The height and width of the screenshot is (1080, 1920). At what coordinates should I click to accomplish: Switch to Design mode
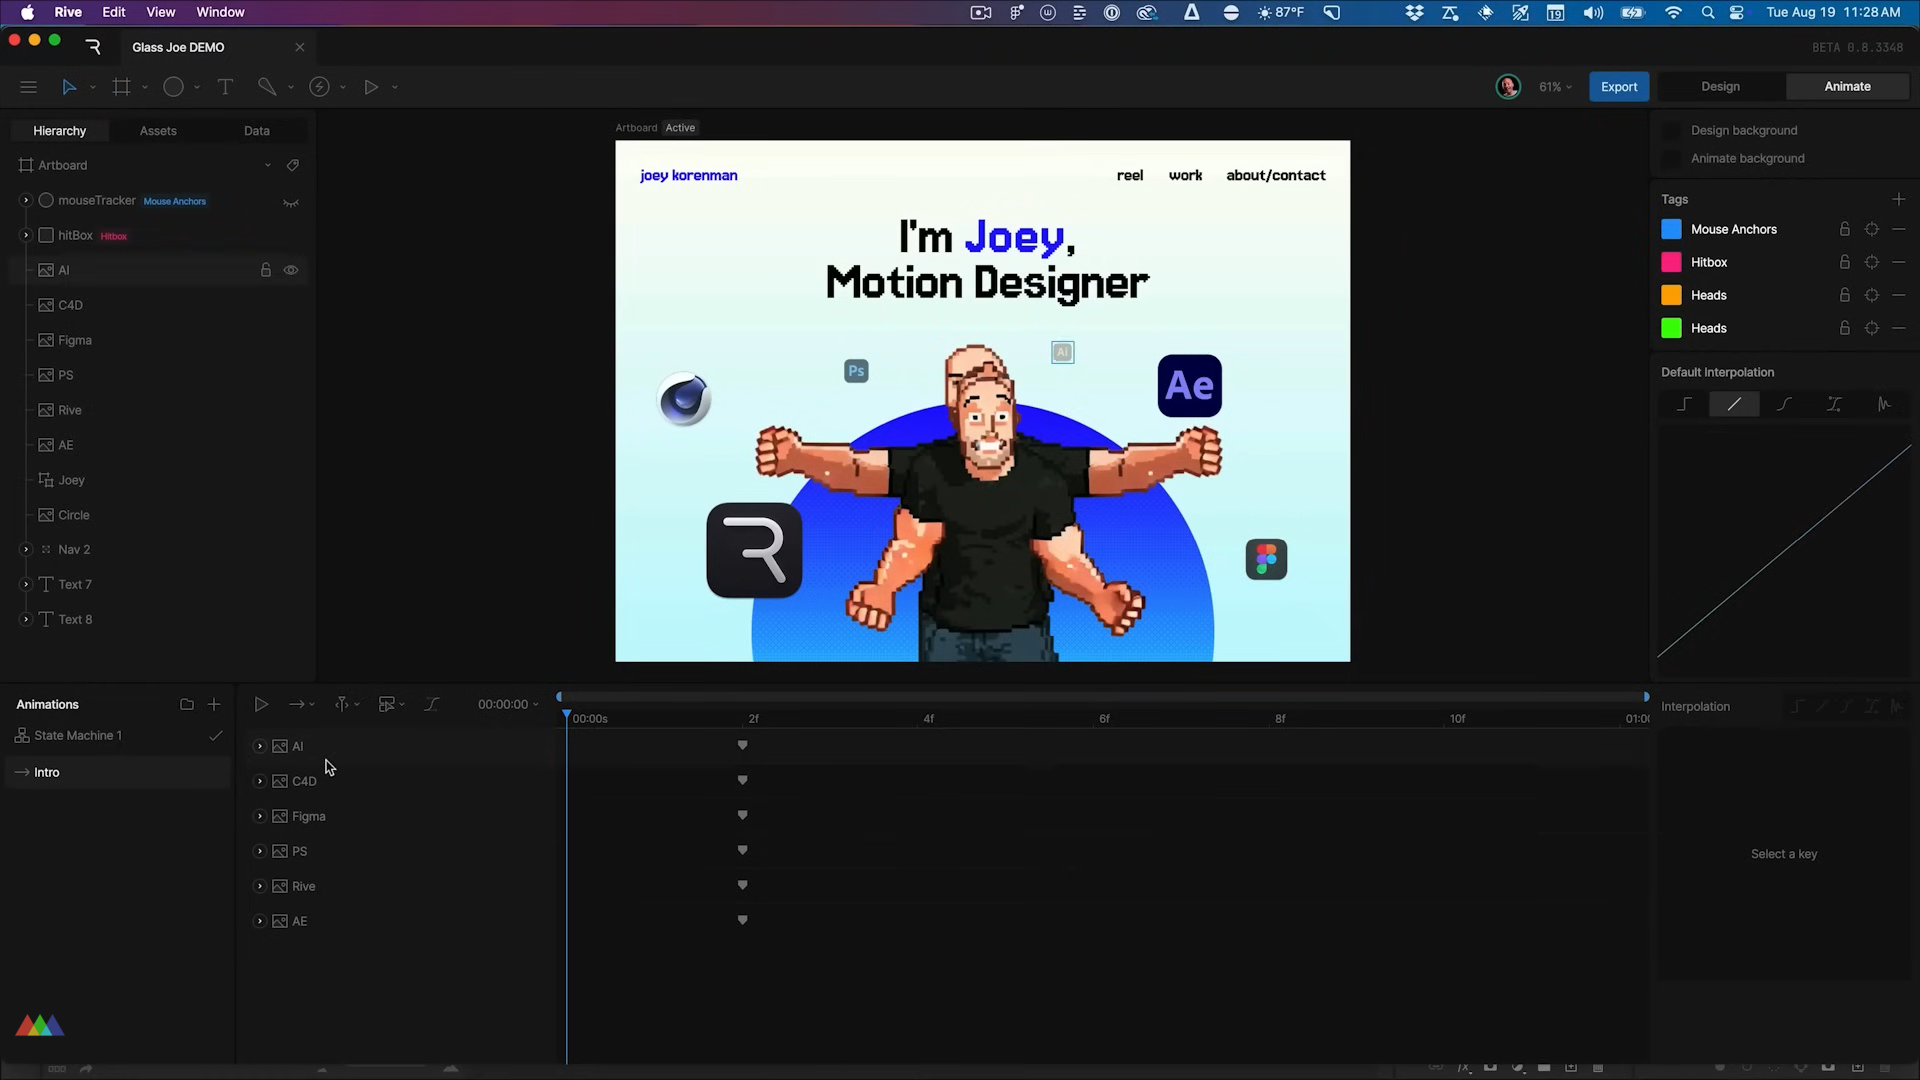point(1720,87)
